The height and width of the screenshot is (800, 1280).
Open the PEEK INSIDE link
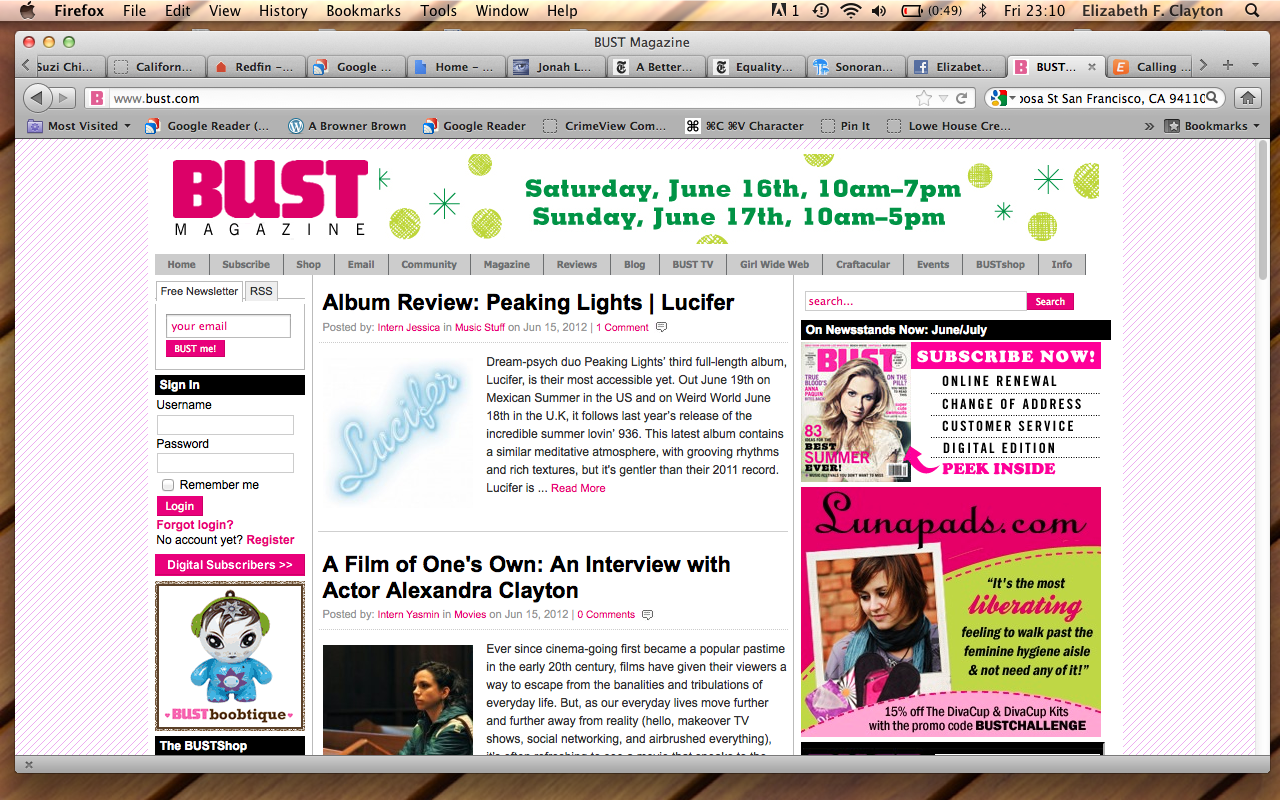click(998, 468)
